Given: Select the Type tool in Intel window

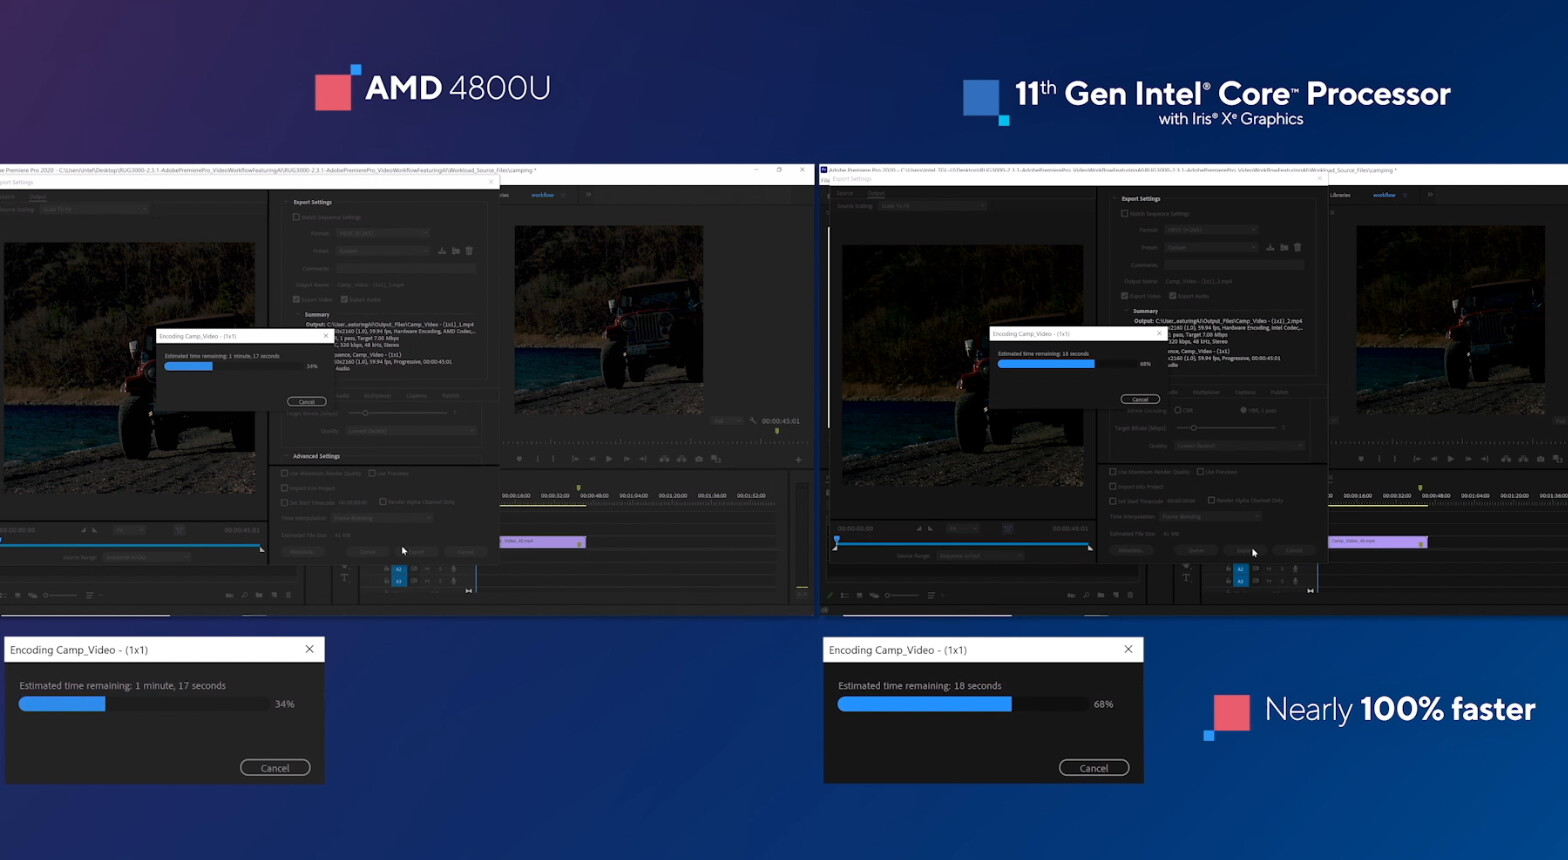Looking at the screenshot, I should 1186,577.
